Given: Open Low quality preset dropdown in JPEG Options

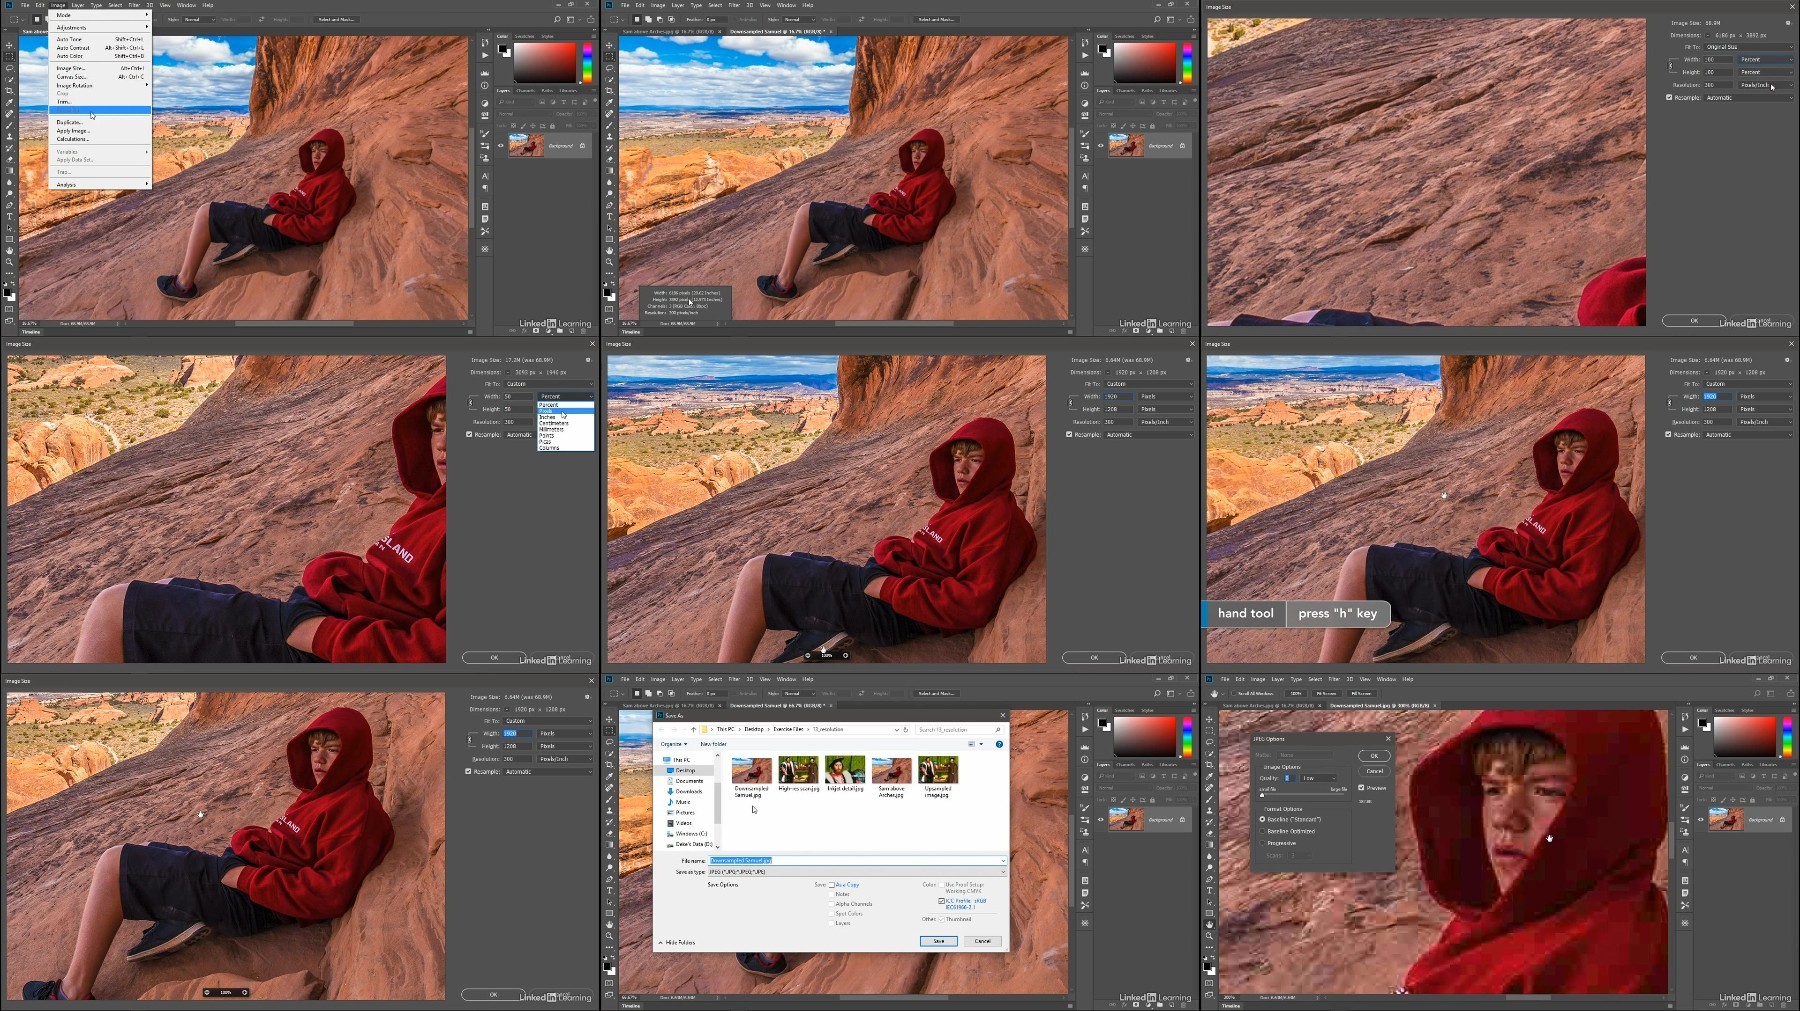Looking at the screenshot, I should pos(1319,778).
